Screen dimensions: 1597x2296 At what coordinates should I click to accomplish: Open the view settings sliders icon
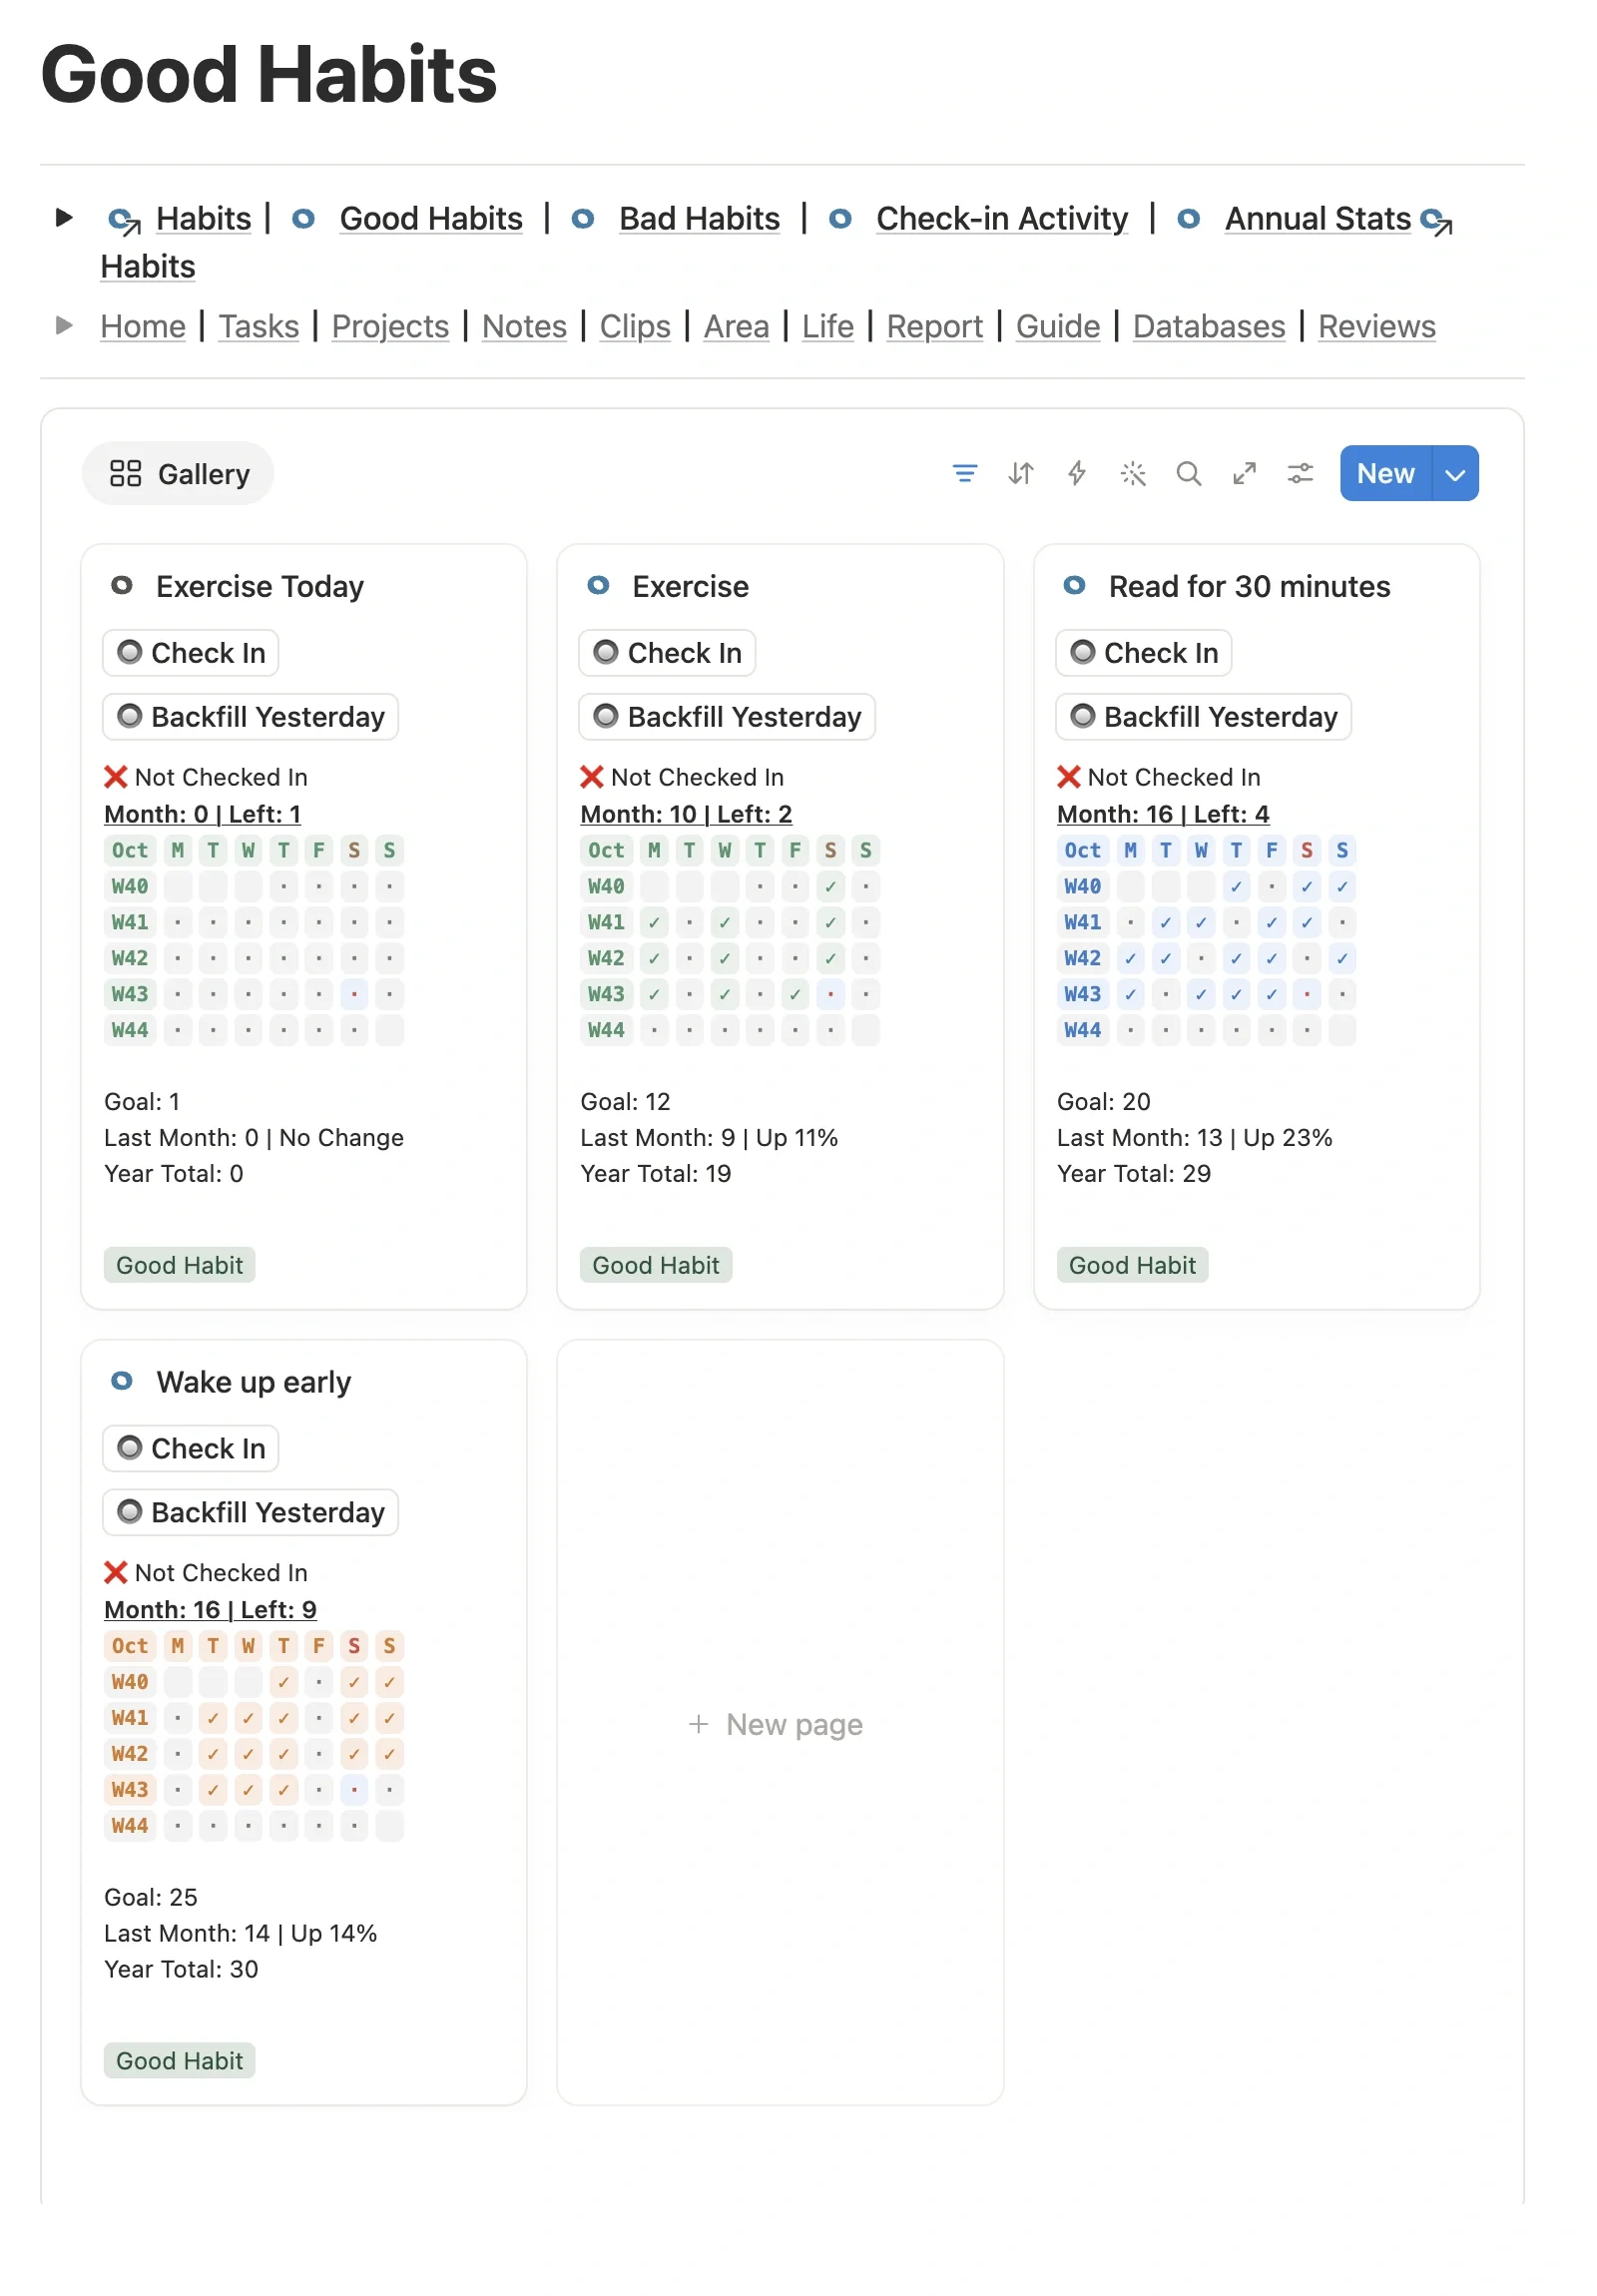coord(1300,473)
